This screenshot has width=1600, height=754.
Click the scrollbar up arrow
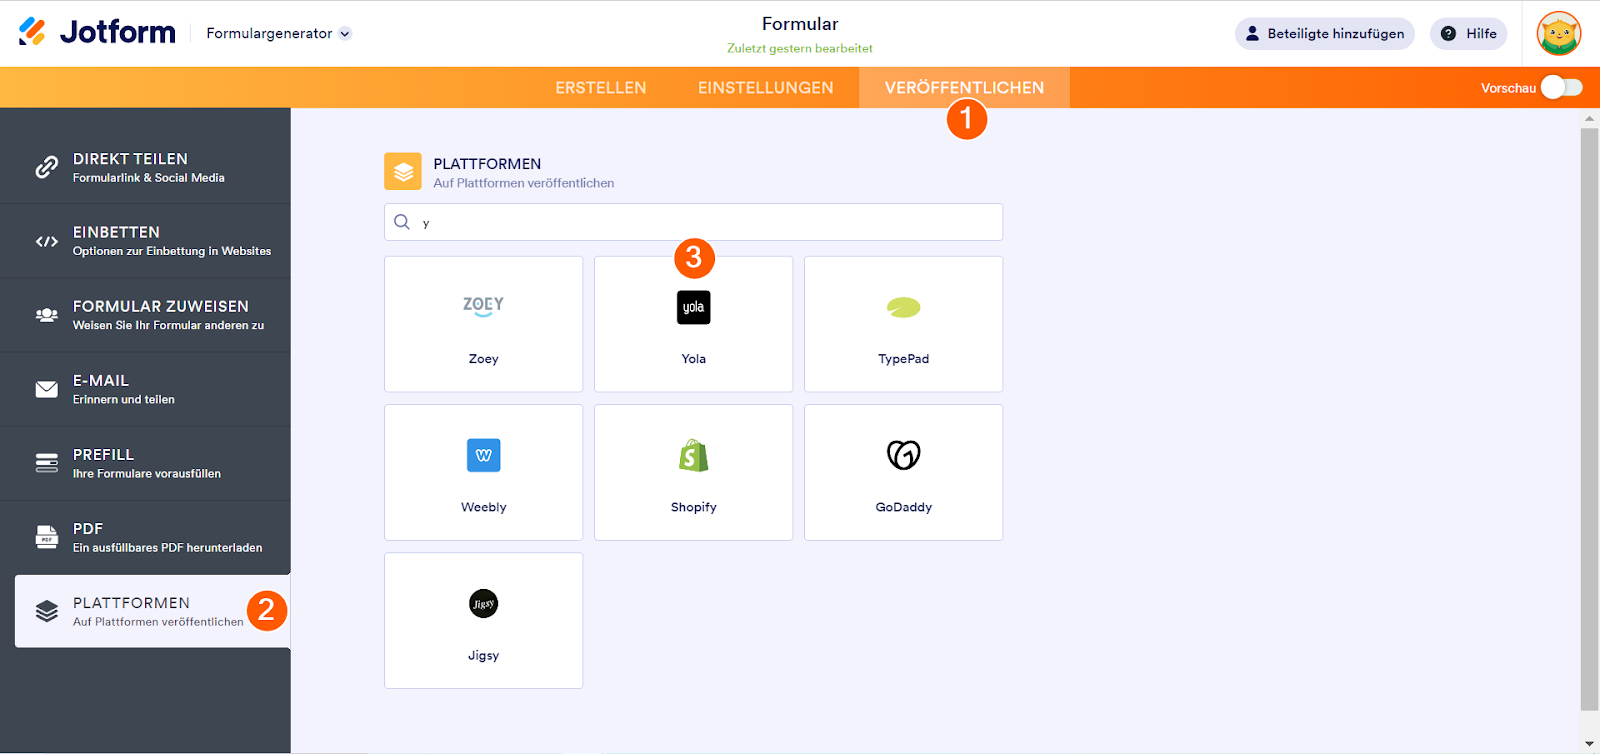point(1590,118)
